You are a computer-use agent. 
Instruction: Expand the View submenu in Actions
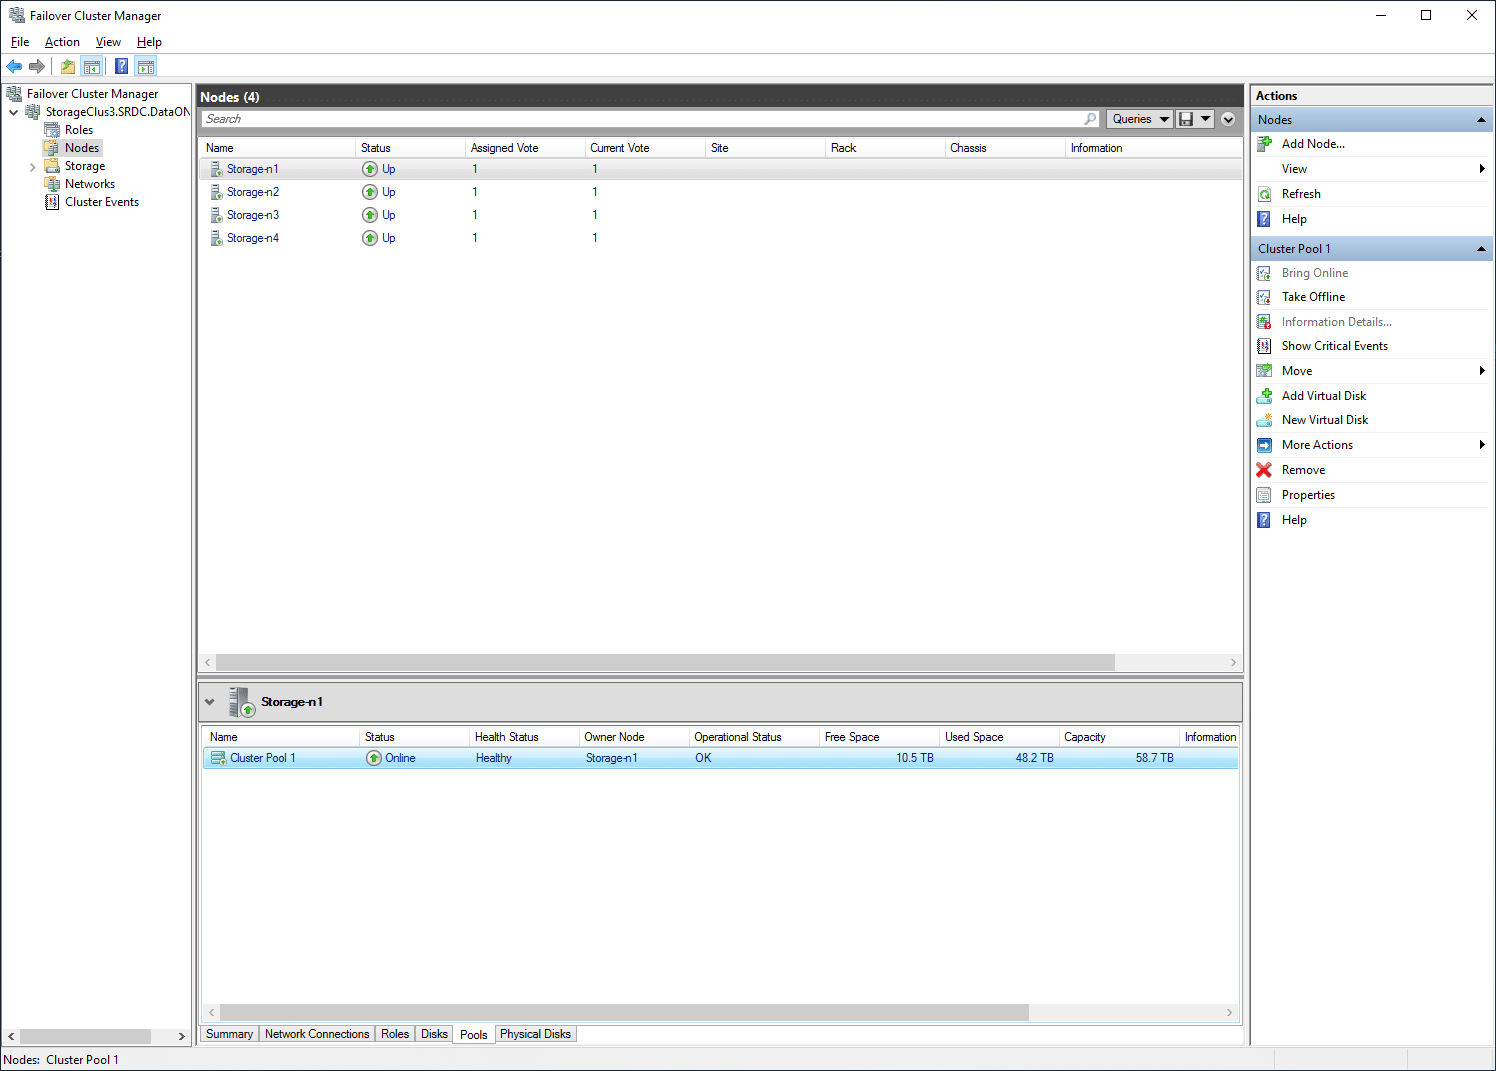1482,169
